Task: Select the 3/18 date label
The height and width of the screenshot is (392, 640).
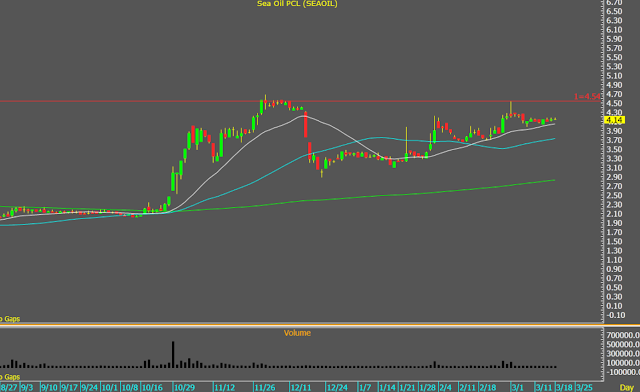Action: 564,387
